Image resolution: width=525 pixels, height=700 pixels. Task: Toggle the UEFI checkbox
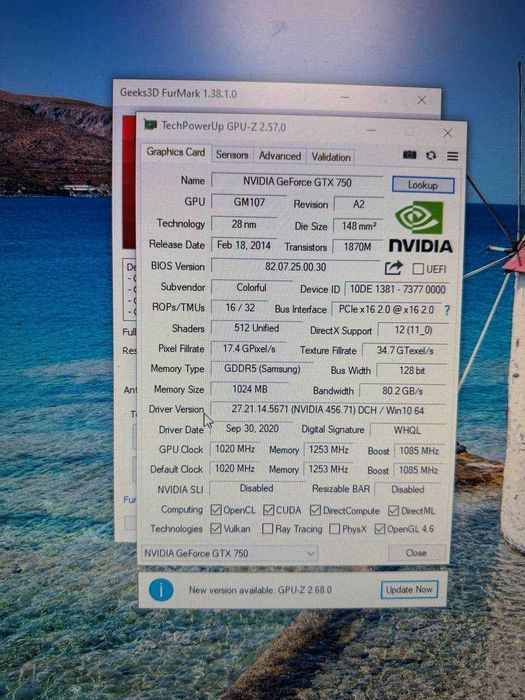(418, 269)
